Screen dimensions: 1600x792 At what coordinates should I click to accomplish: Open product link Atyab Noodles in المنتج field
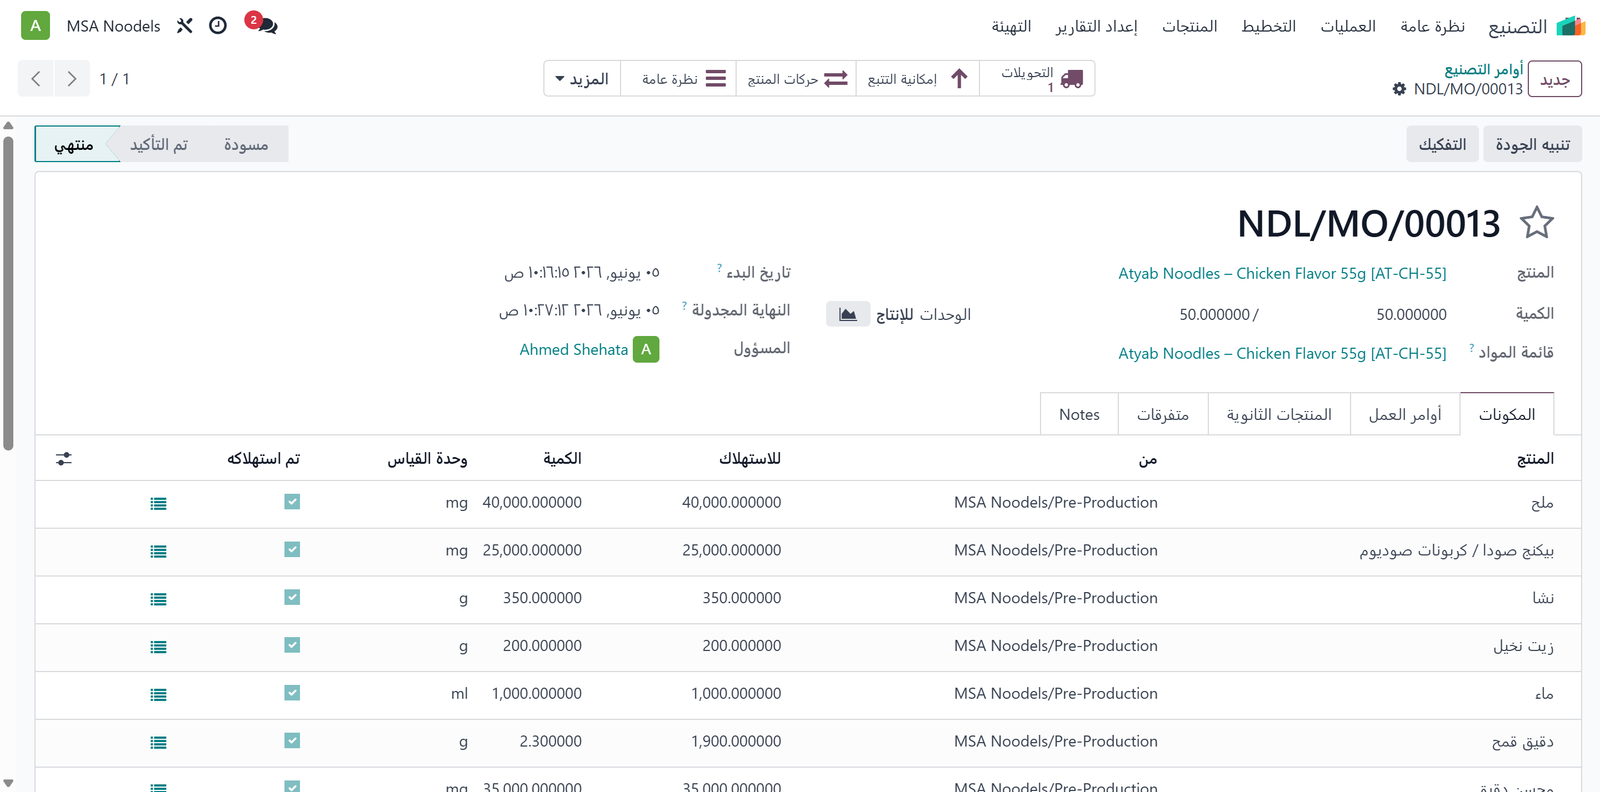(1282, 273)
